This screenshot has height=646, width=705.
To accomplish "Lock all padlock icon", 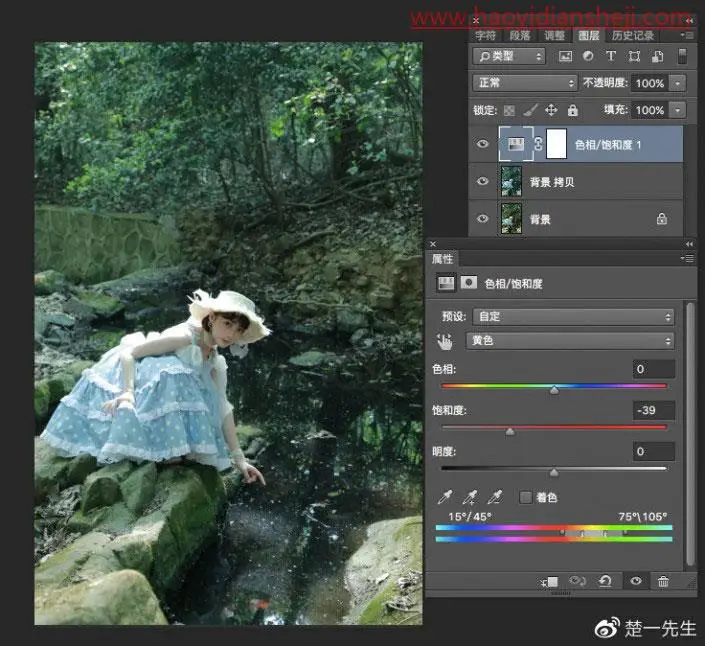I will click(x=572, y=110).
